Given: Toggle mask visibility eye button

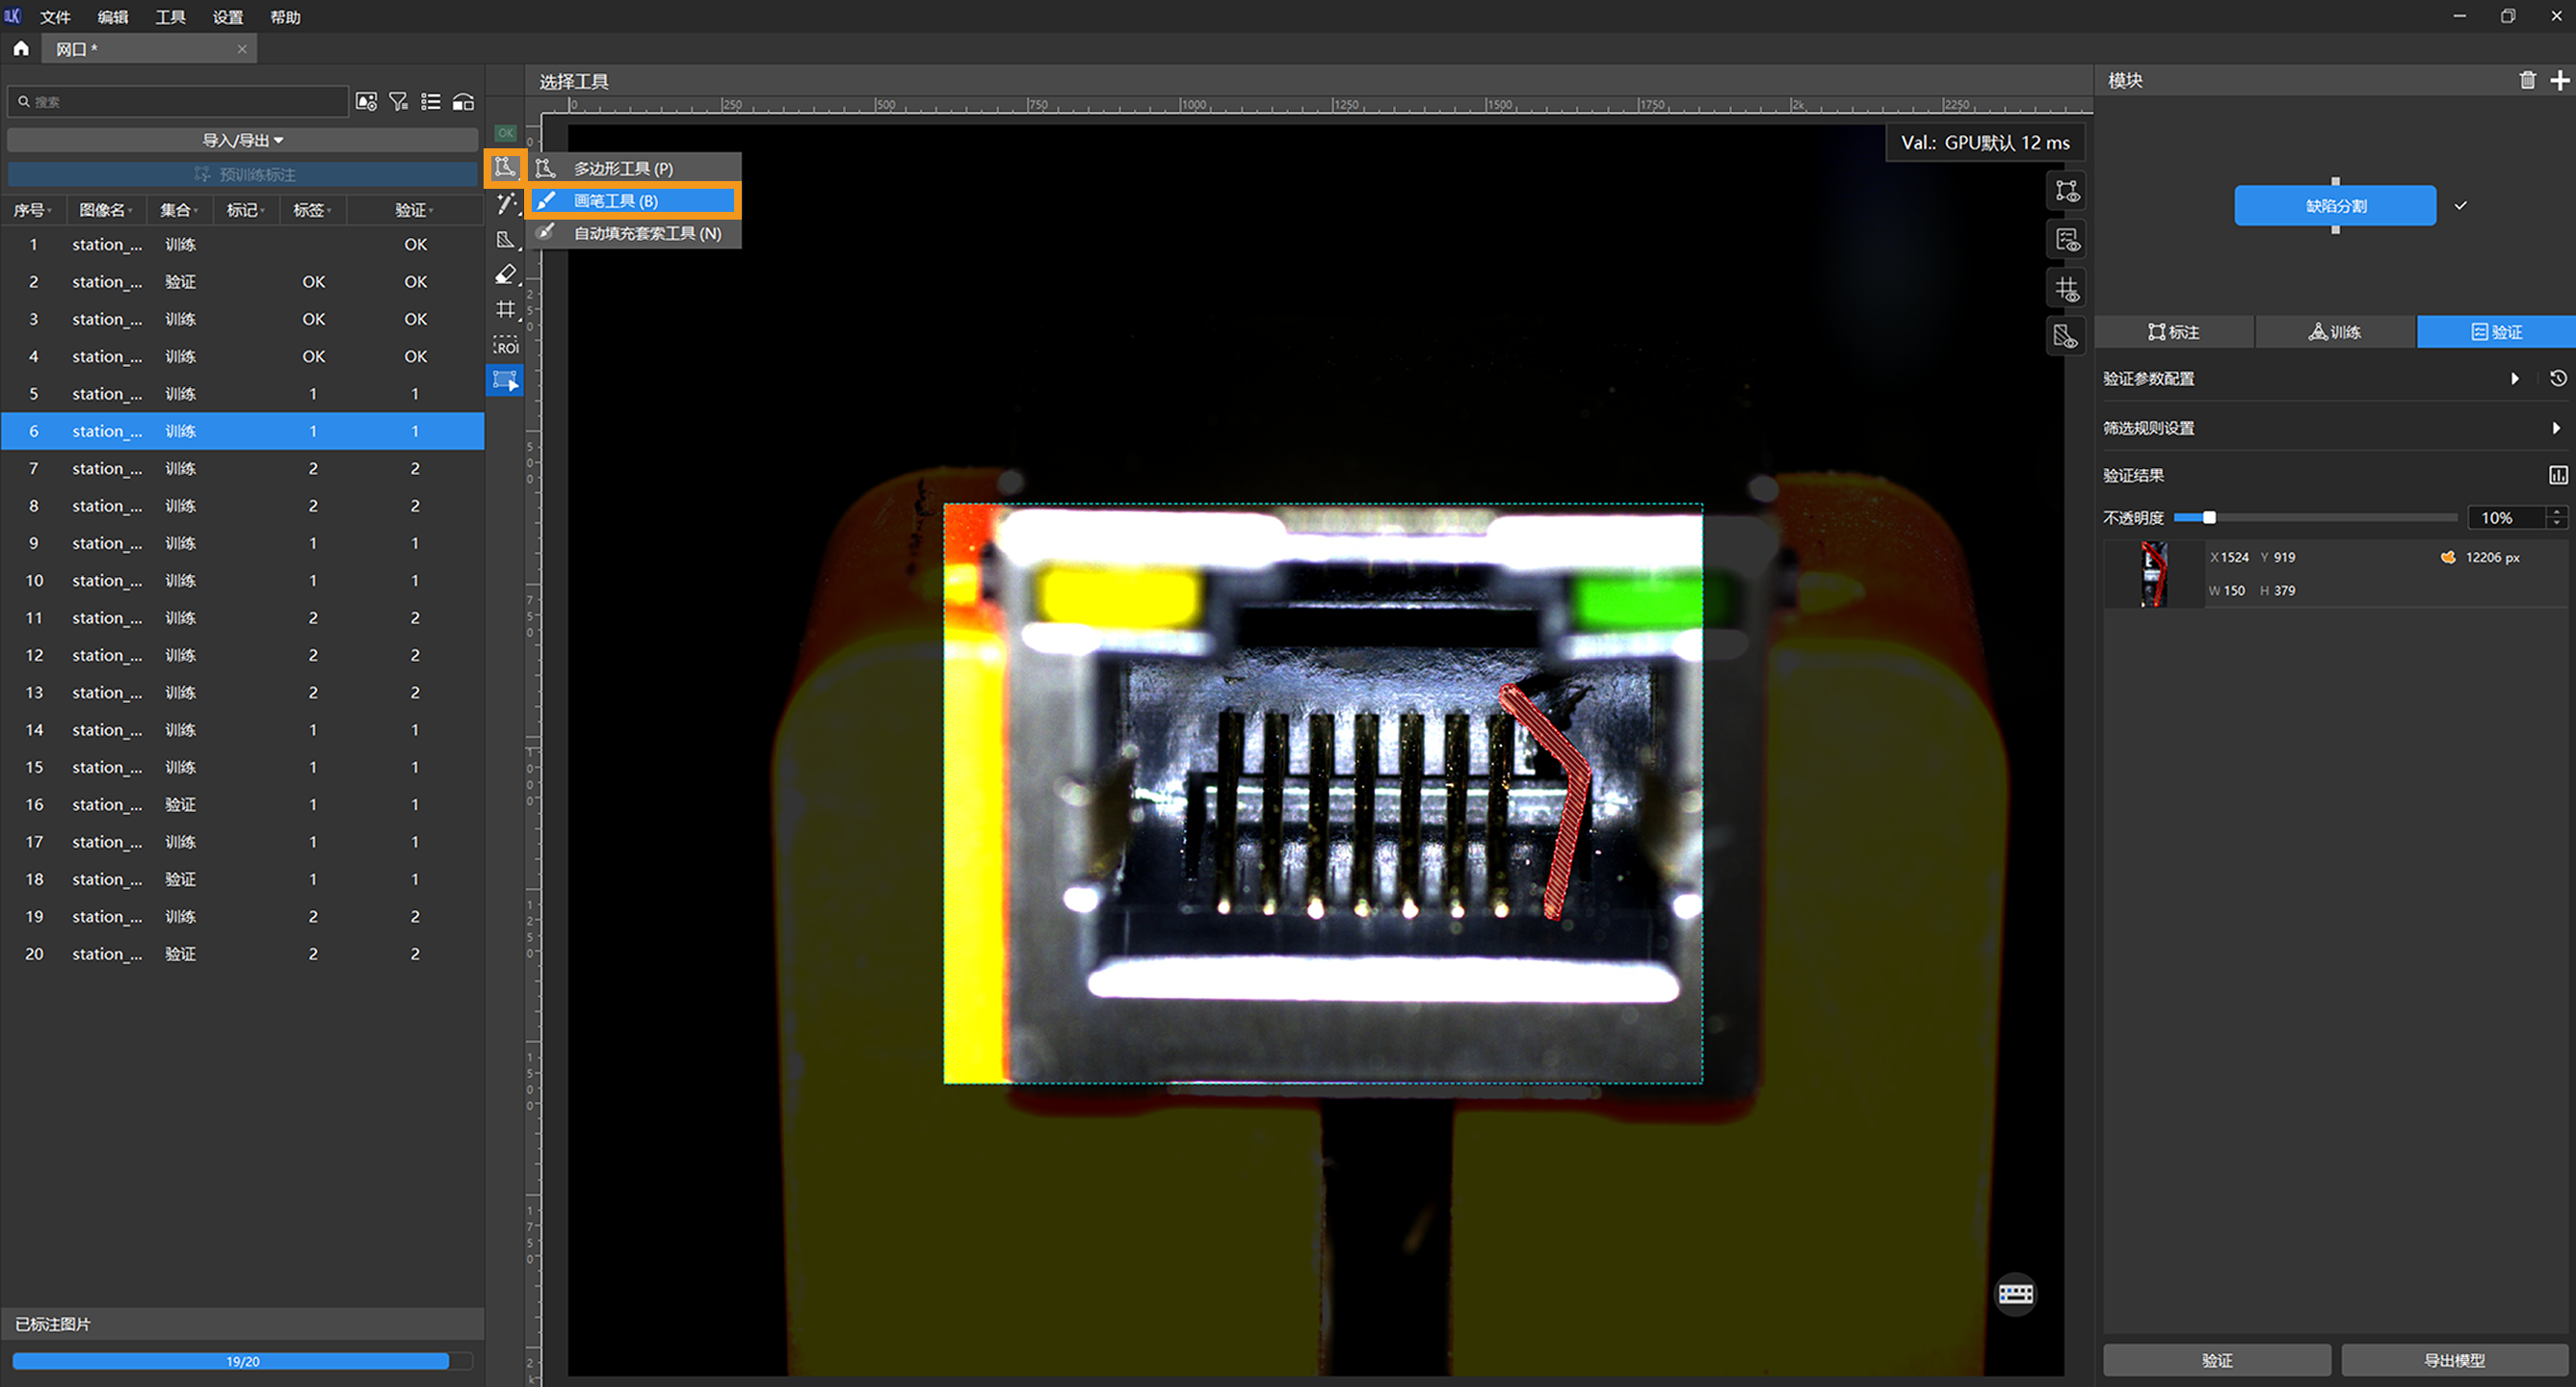Looking at the screenshot, I should pos(2066,337).
